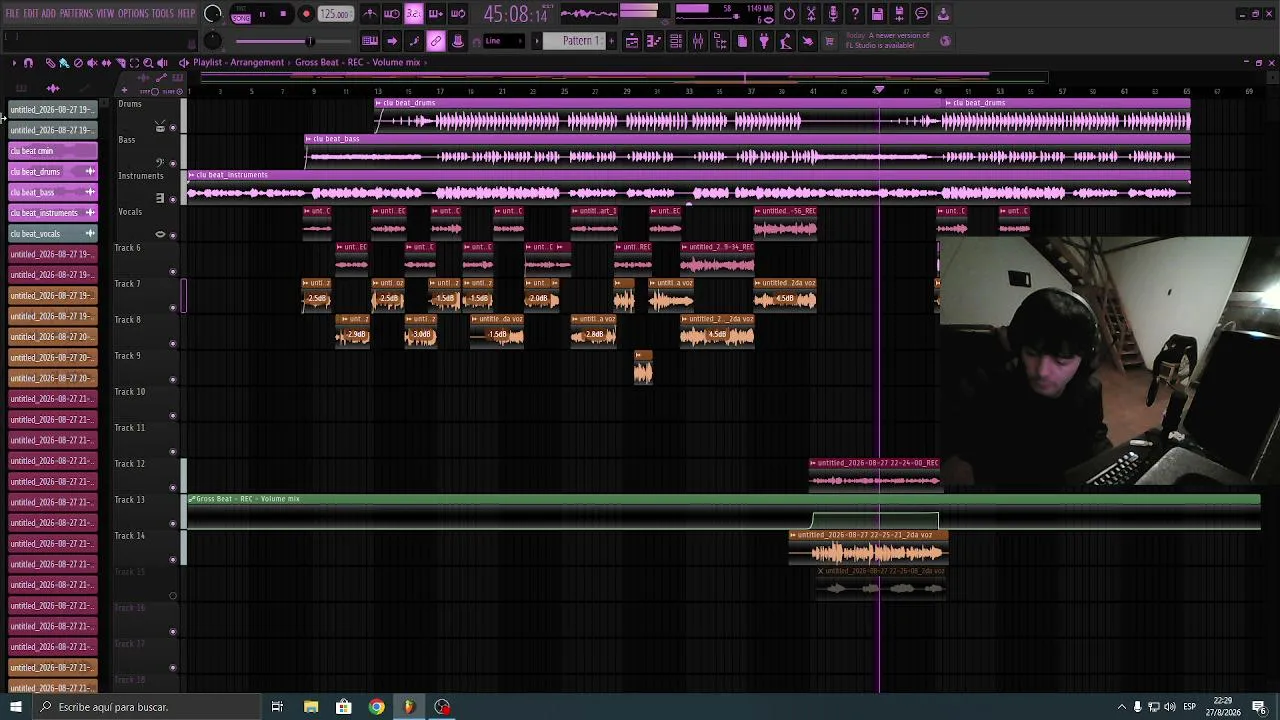The height and width of the screenshot is (720, 1280).
Task: Click the wait-for-input icon beside the metronome
Action: pyautogui.click(x=392, y=14)
